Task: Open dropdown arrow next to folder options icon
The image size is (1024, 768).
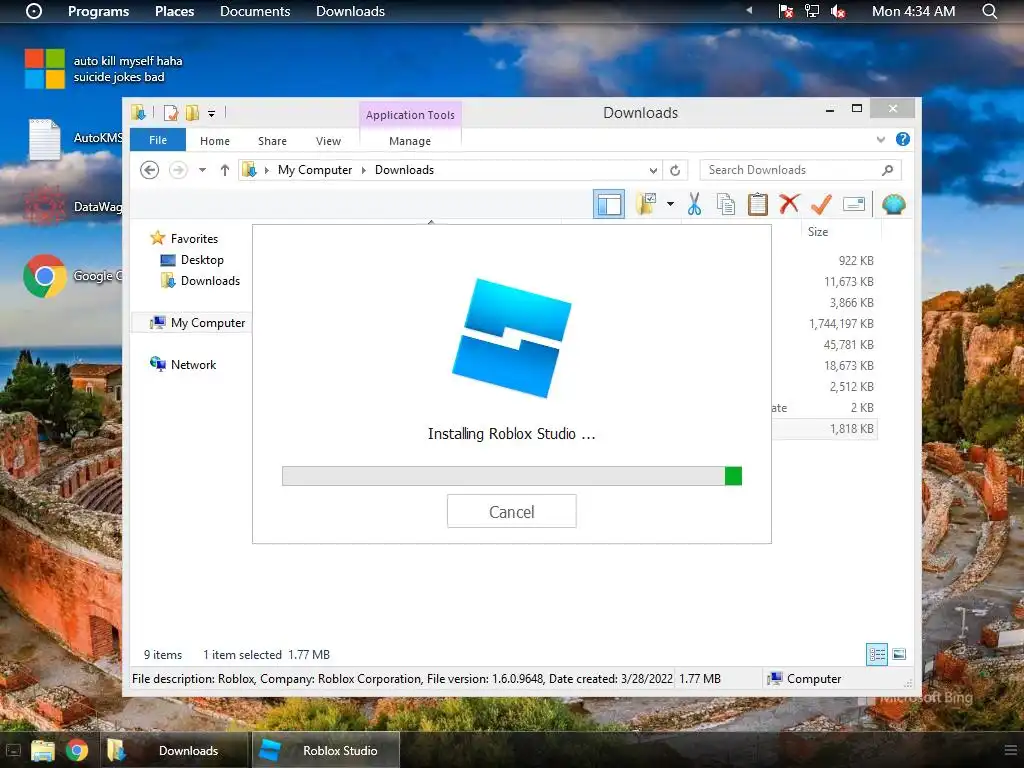Action: [670, 204]
